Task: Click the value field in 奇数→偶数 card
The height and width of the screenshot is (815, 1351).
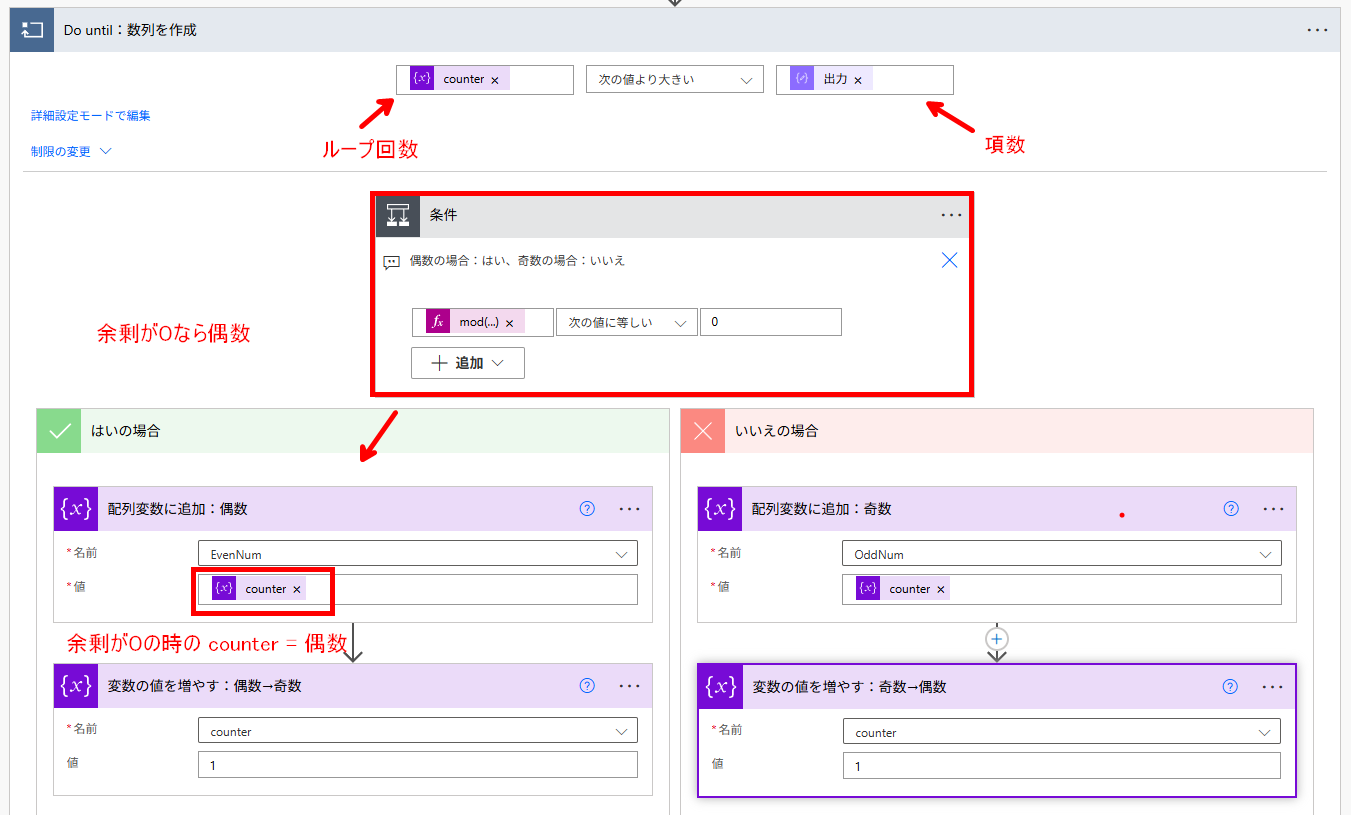Action: tap(1062, 766)
